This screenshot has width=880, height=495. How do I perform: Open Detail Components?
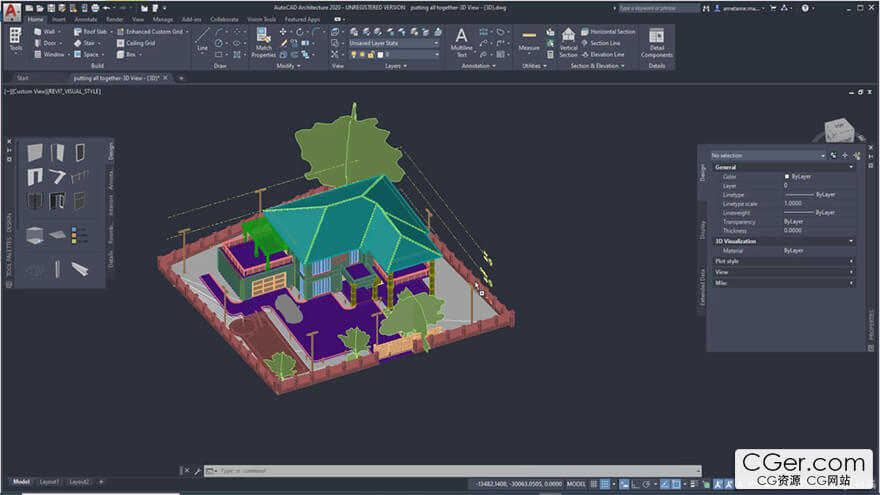pos(656,42)
